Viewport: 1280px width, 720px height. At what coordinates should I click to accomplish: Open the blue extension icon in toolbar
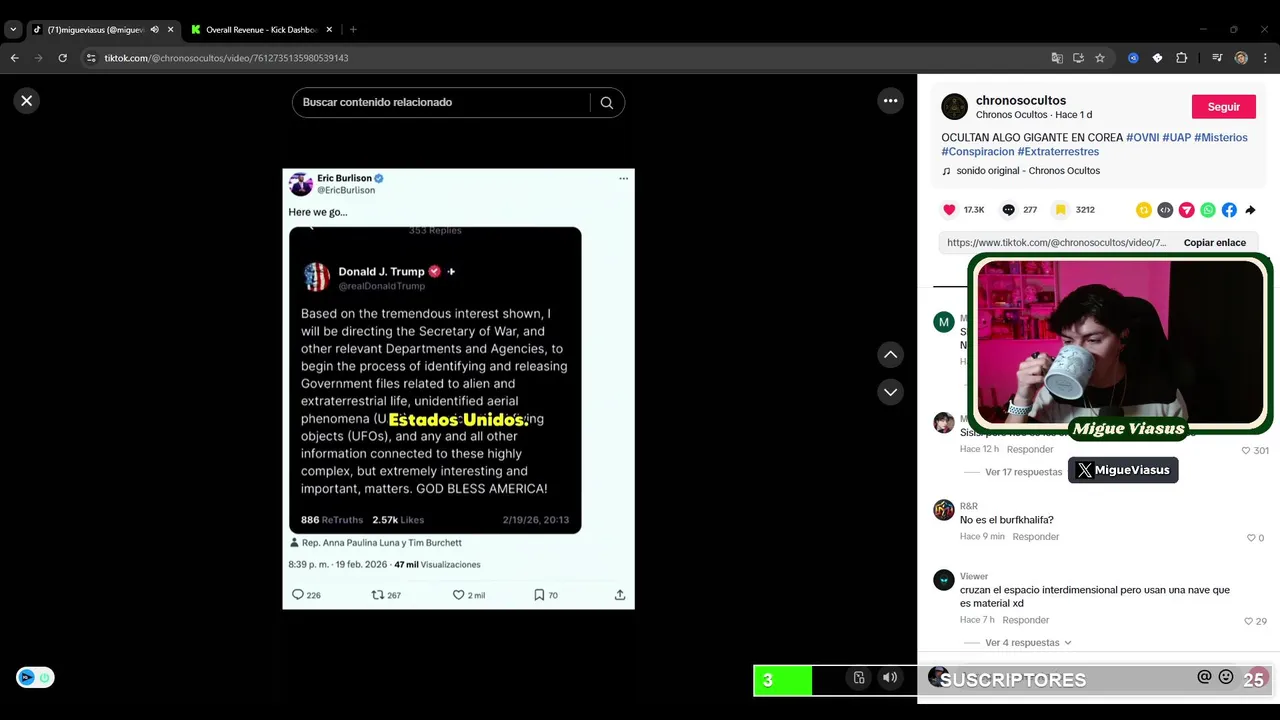tap(1133, 58)
